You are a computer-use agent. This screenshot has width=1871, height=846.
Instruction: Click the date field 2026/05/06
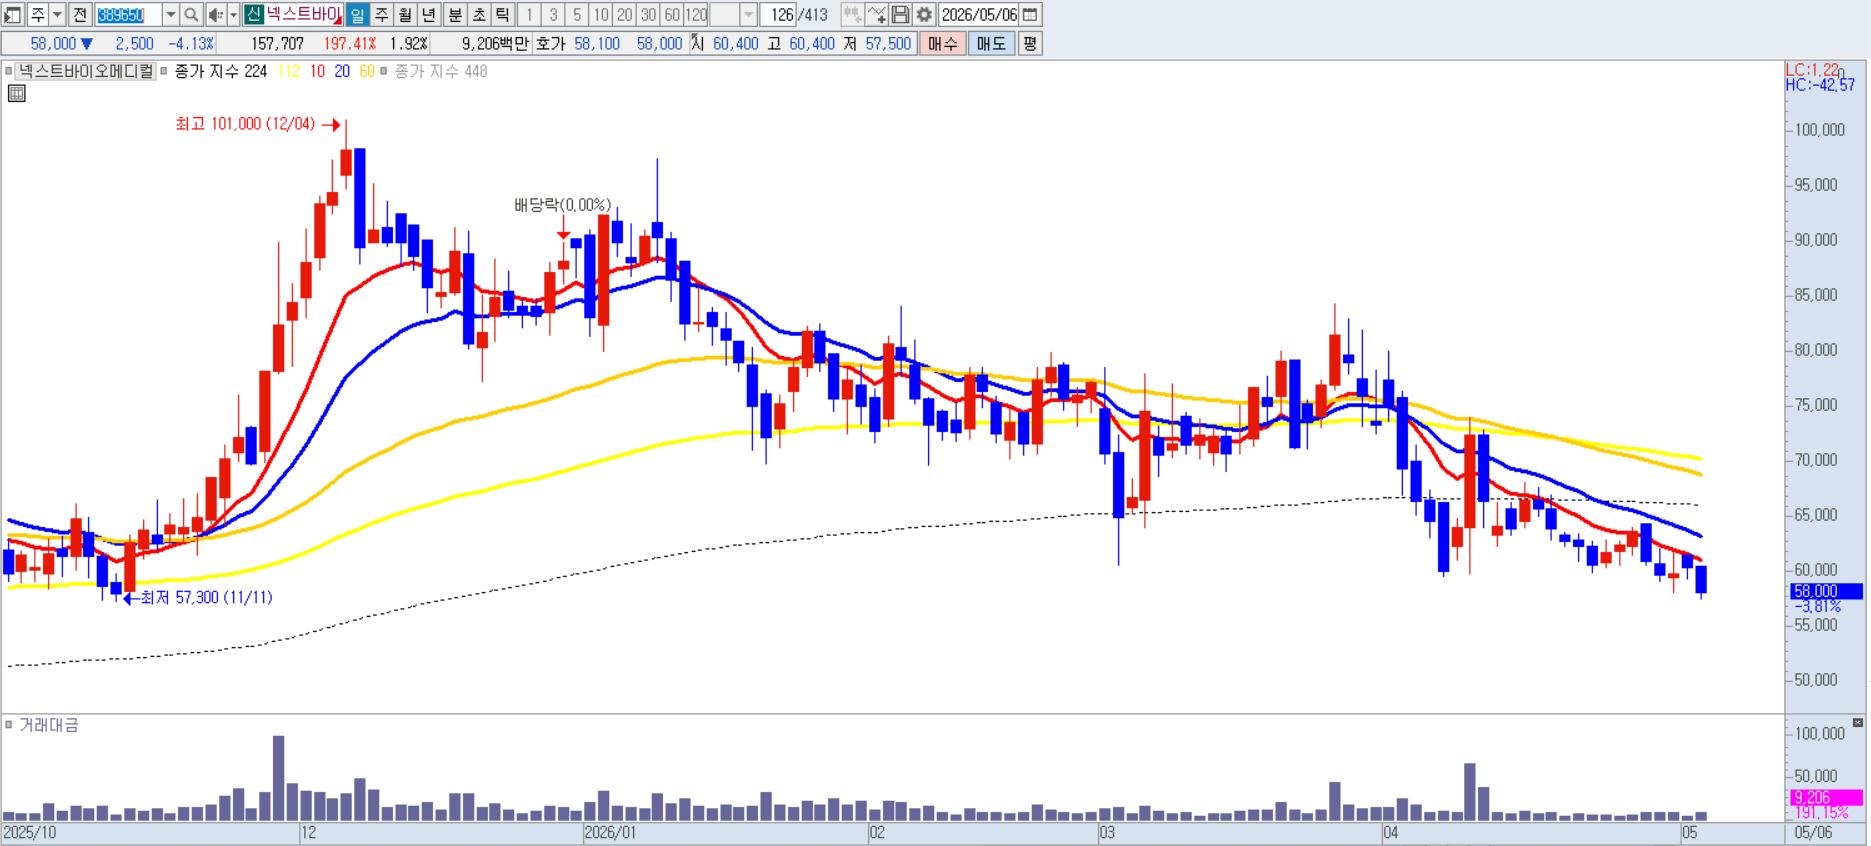coord(979,15)
